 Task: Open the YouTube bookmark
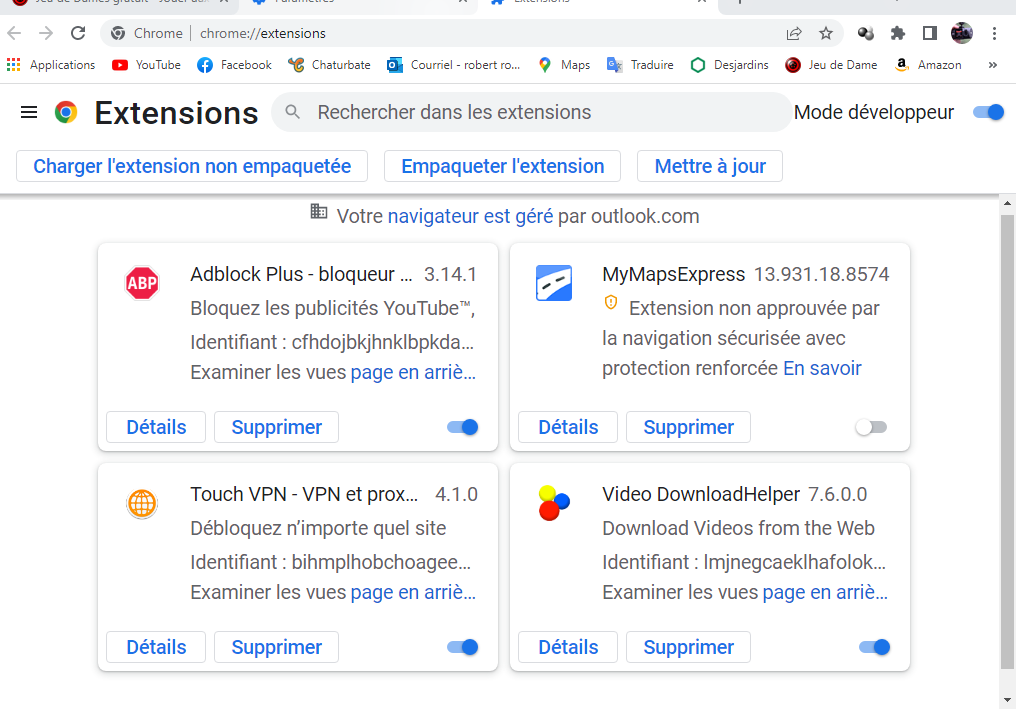click(x=146, y=65)
